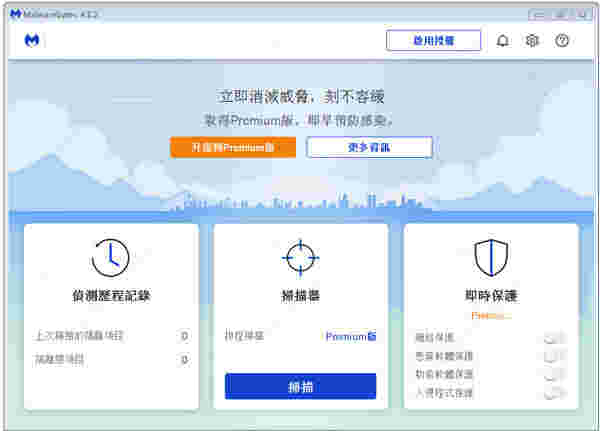
Task: Click the Malwarebytes blue M logo in header
Action: 32,40
